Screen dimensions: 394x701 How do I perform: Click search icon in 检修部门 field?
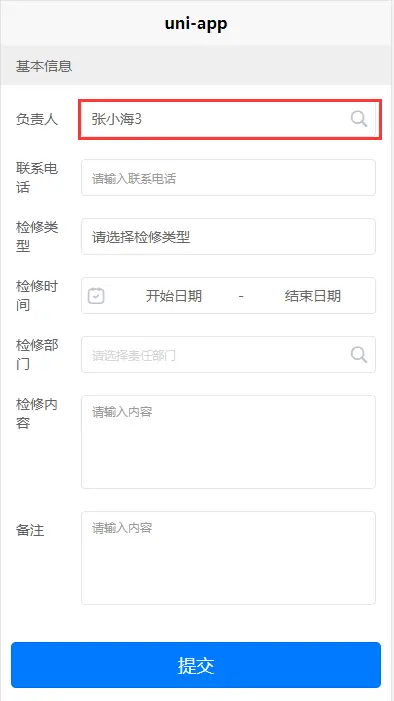359,355
